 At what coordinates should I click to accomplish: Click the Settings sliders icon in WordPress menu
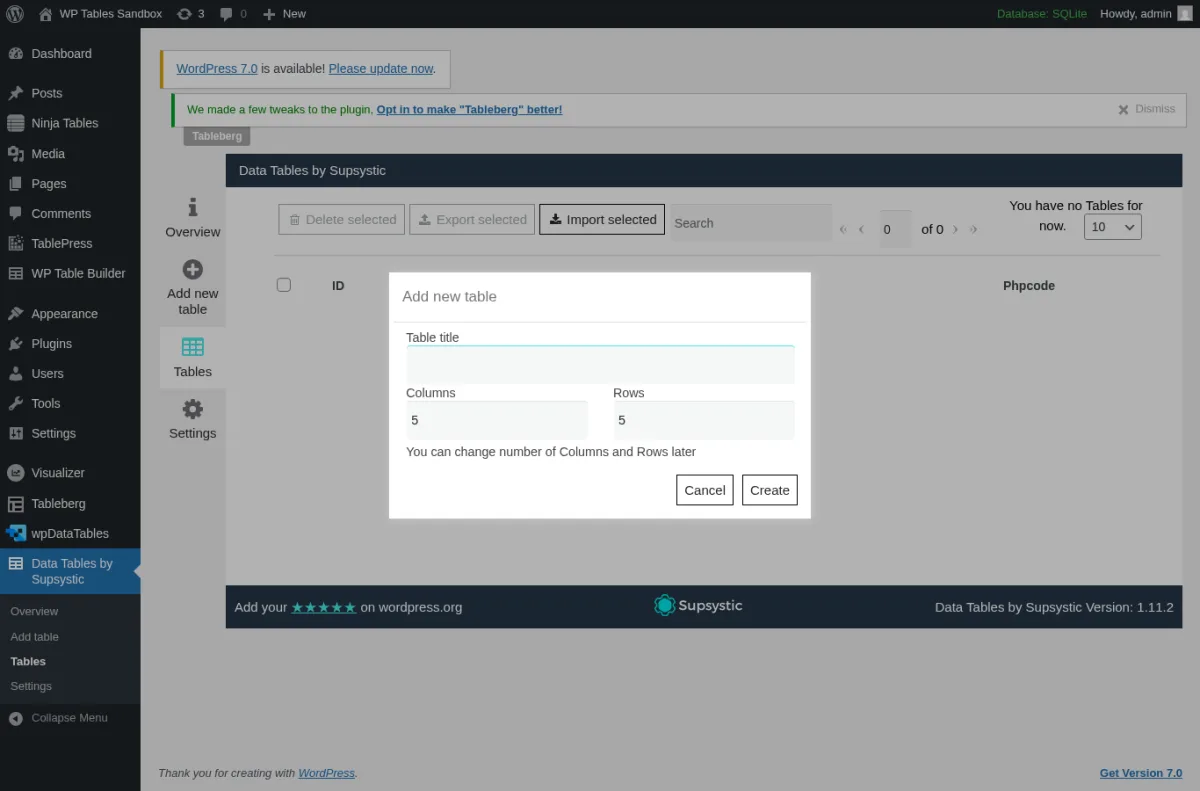pyautogui.click(x=15, y=434)
